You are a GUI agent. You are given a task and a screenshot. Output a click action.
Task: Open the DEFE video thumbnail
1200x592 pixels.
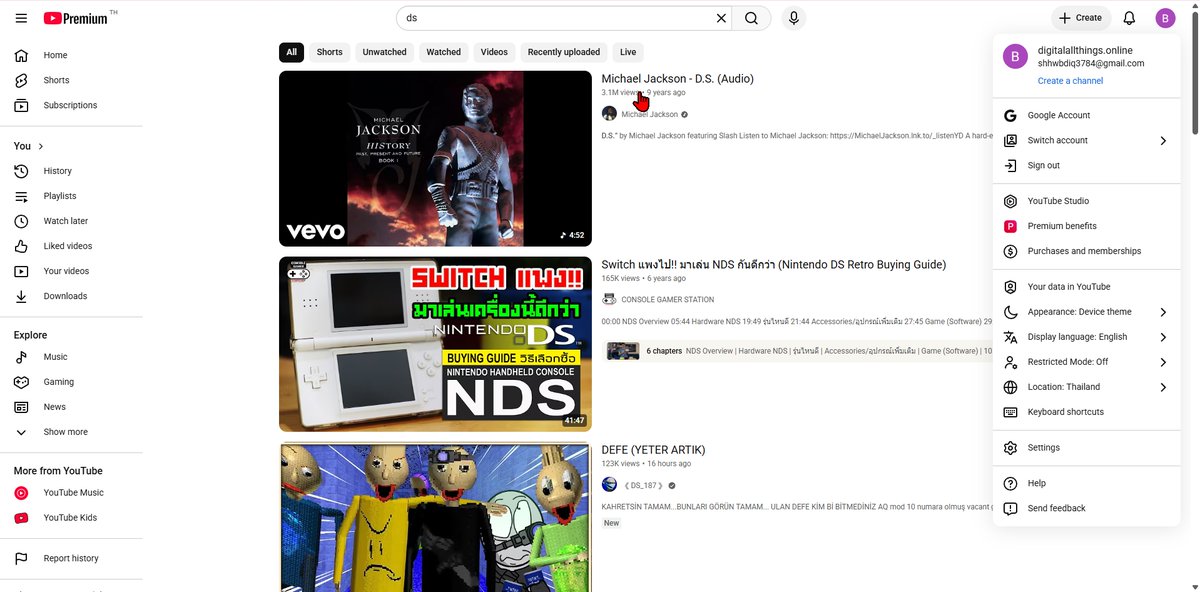click(x=435, y=517)
